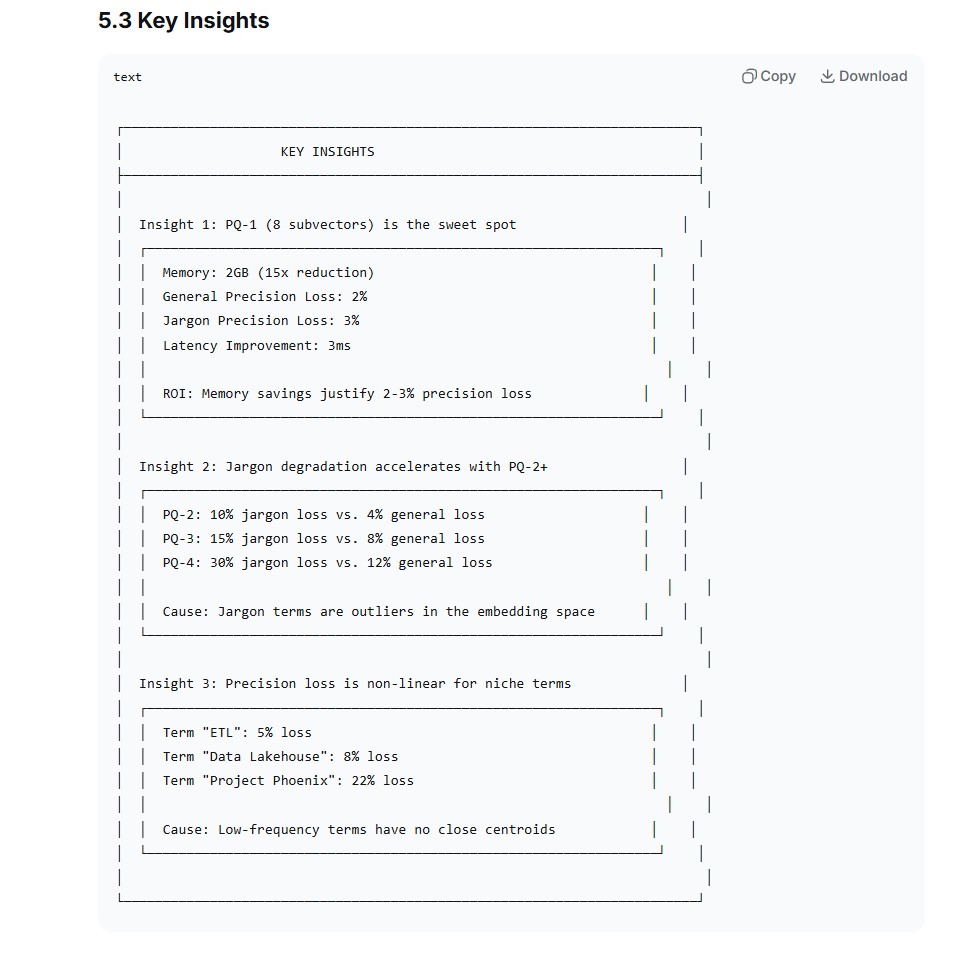This screenshot has width=979, height=960.
Task: Click Latency Improvement: 3ms line
Action: [x=257, y=346]
